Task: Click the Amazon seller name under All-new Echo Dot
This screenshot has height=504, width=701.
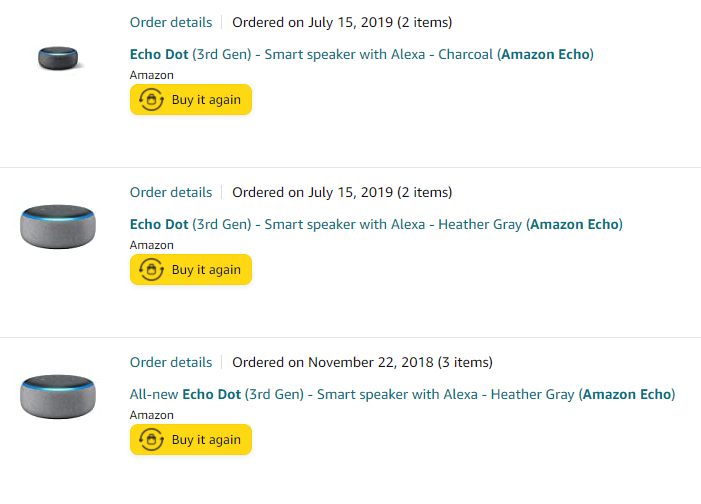Action: coord(152,415)
